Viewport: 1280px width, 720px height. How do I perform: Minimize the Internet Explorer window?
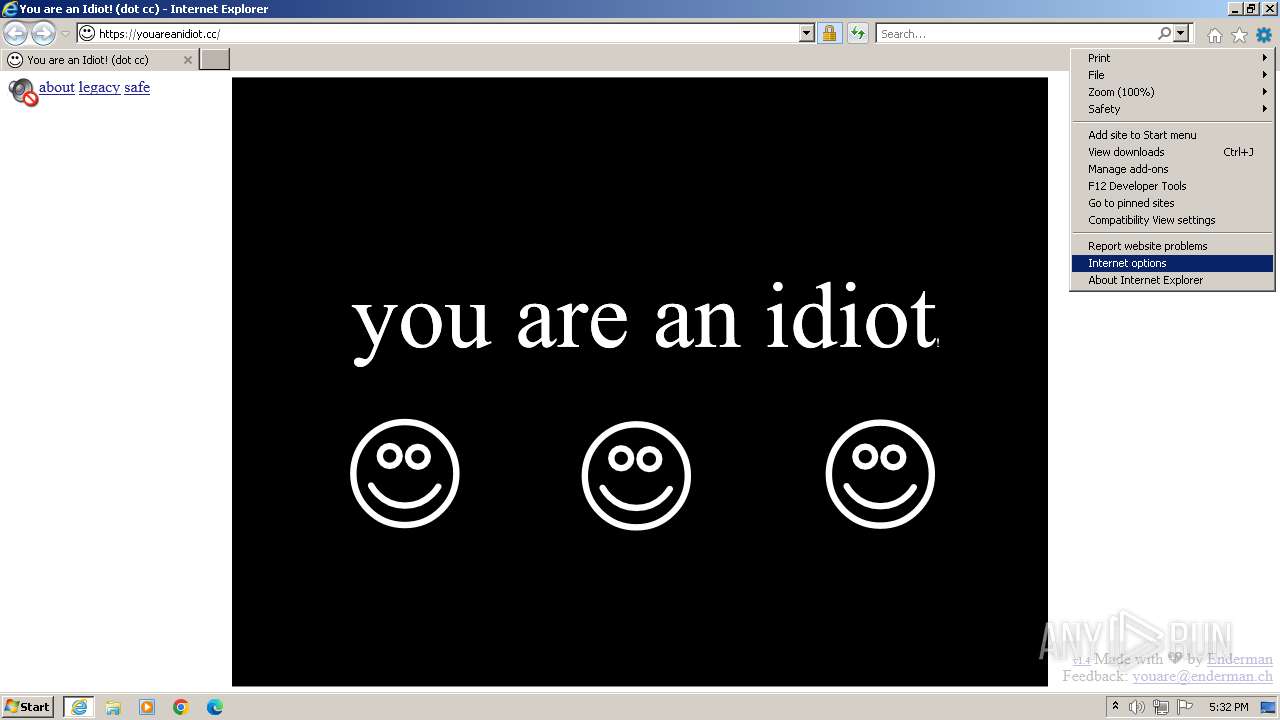[x=1235, y=9]
